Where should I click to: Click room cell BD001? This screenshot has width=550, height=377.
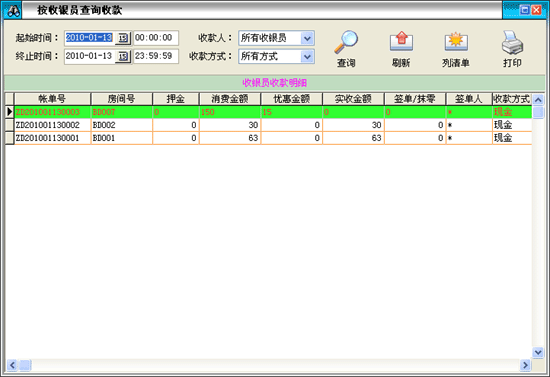121,138
